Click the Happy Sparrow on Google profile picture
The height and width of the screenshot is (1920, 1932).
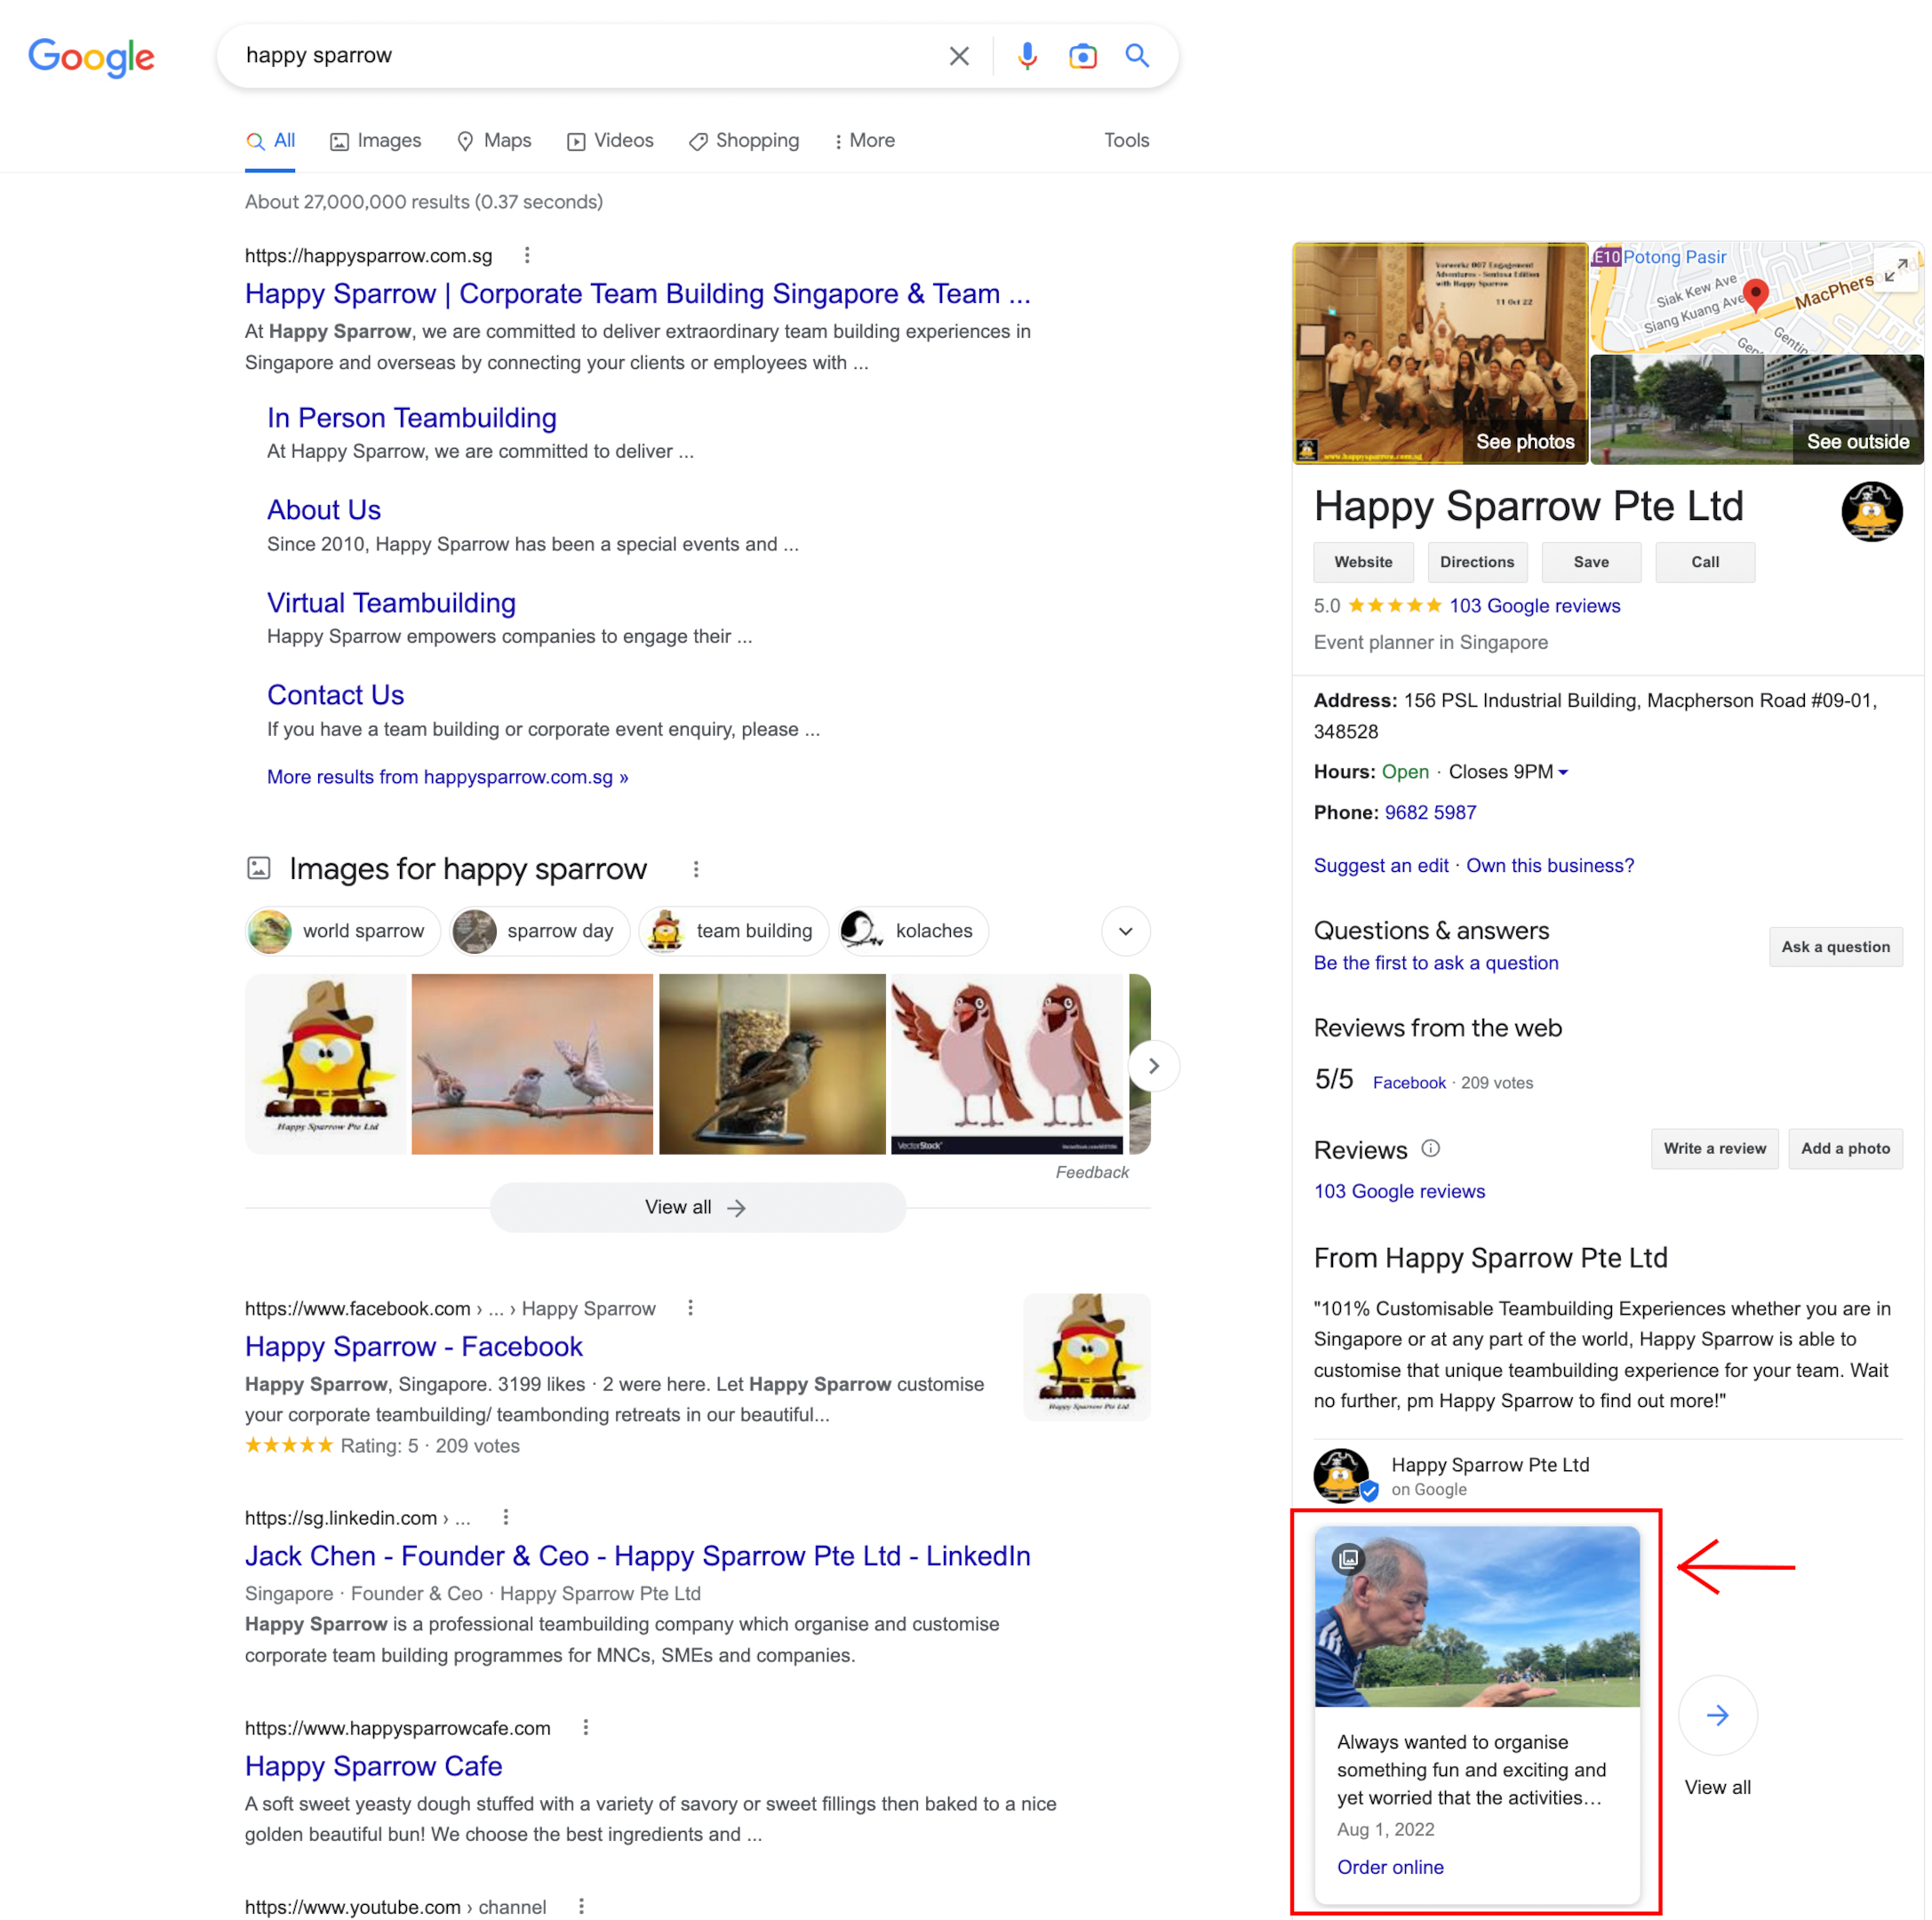pos(1342,1476)
